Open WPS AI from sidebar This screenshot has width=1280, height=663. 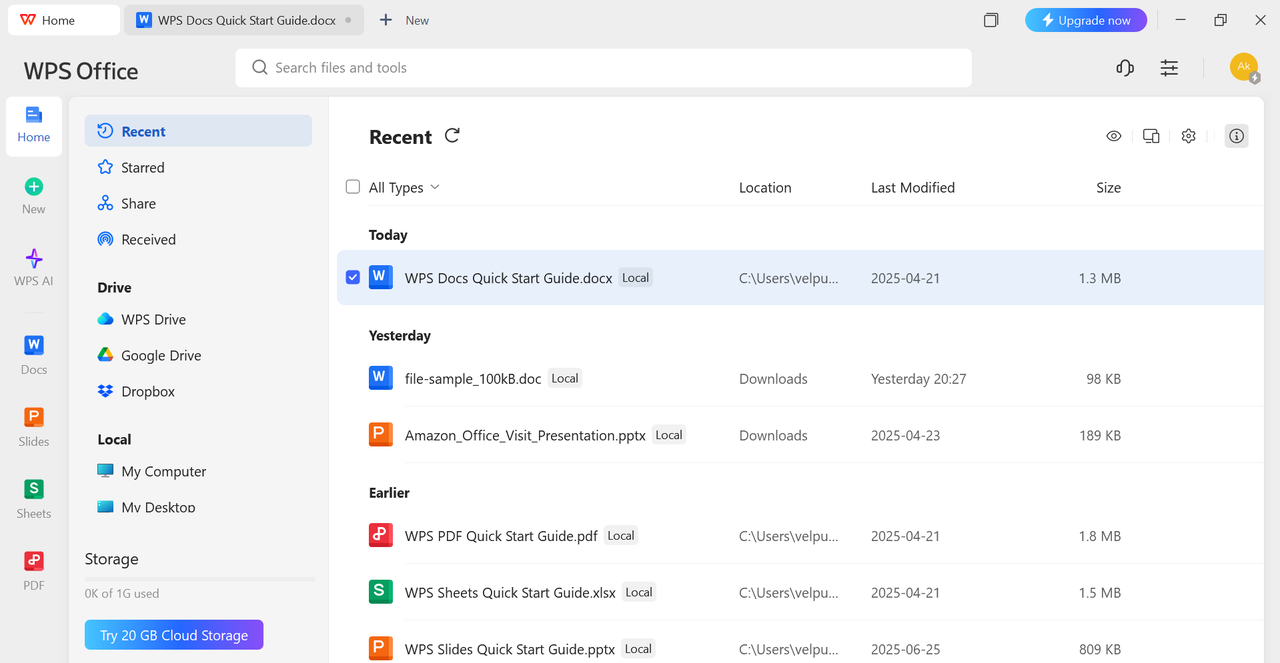click(x=34, y=268)
